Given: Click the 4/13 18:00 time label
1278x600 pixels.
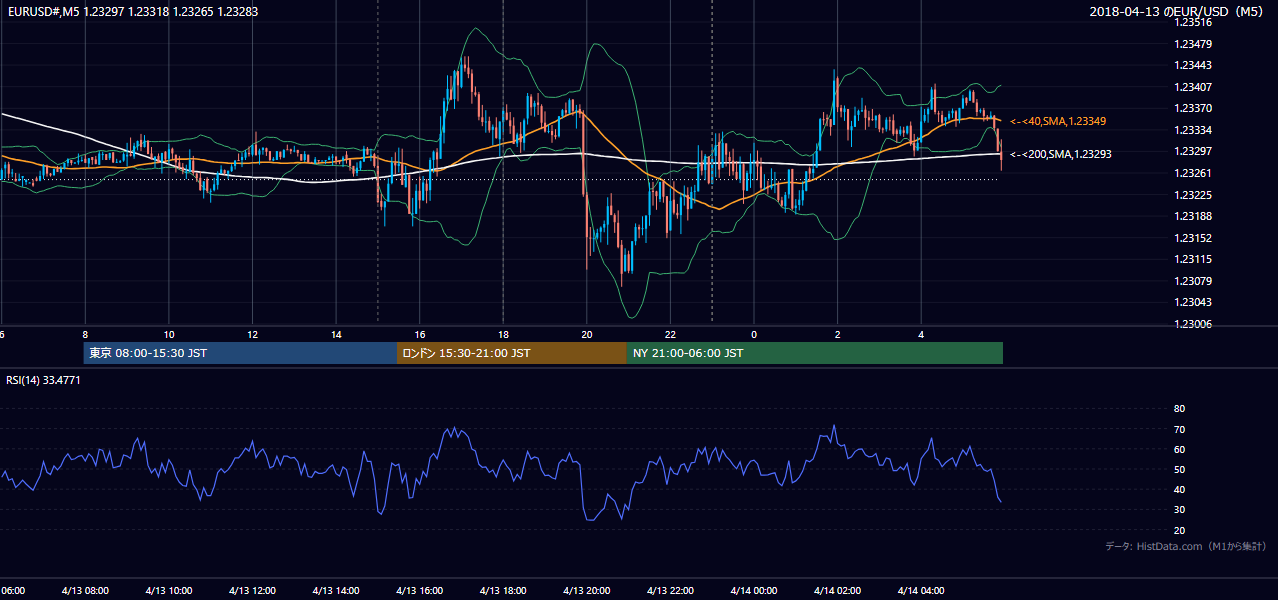Looking at the screenshot, I should click(501, 591).
